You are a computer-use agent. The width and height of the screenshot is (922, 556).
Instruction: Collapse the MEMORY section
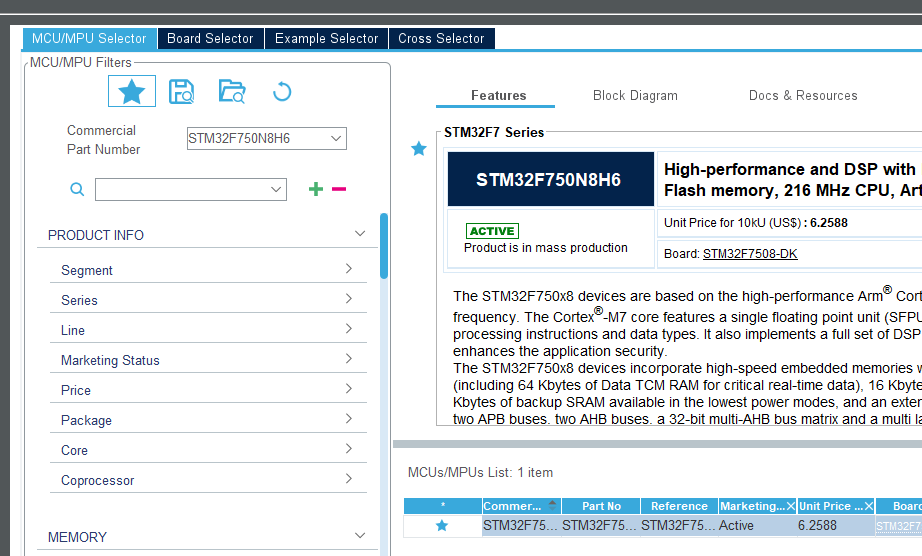click(360, 535)
